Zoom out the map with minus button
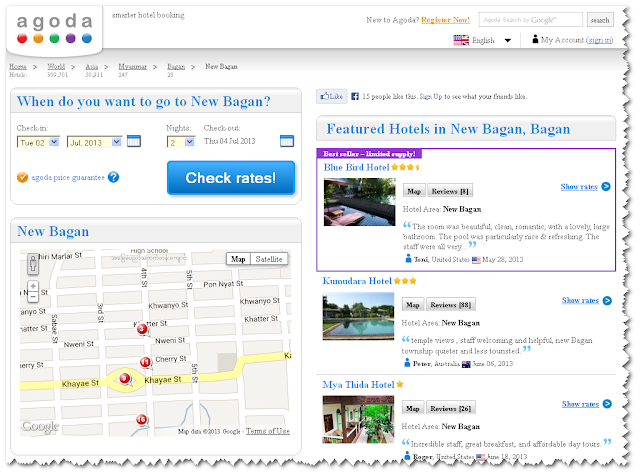Viewport: 640px width, 476px height. coord(33,297)
